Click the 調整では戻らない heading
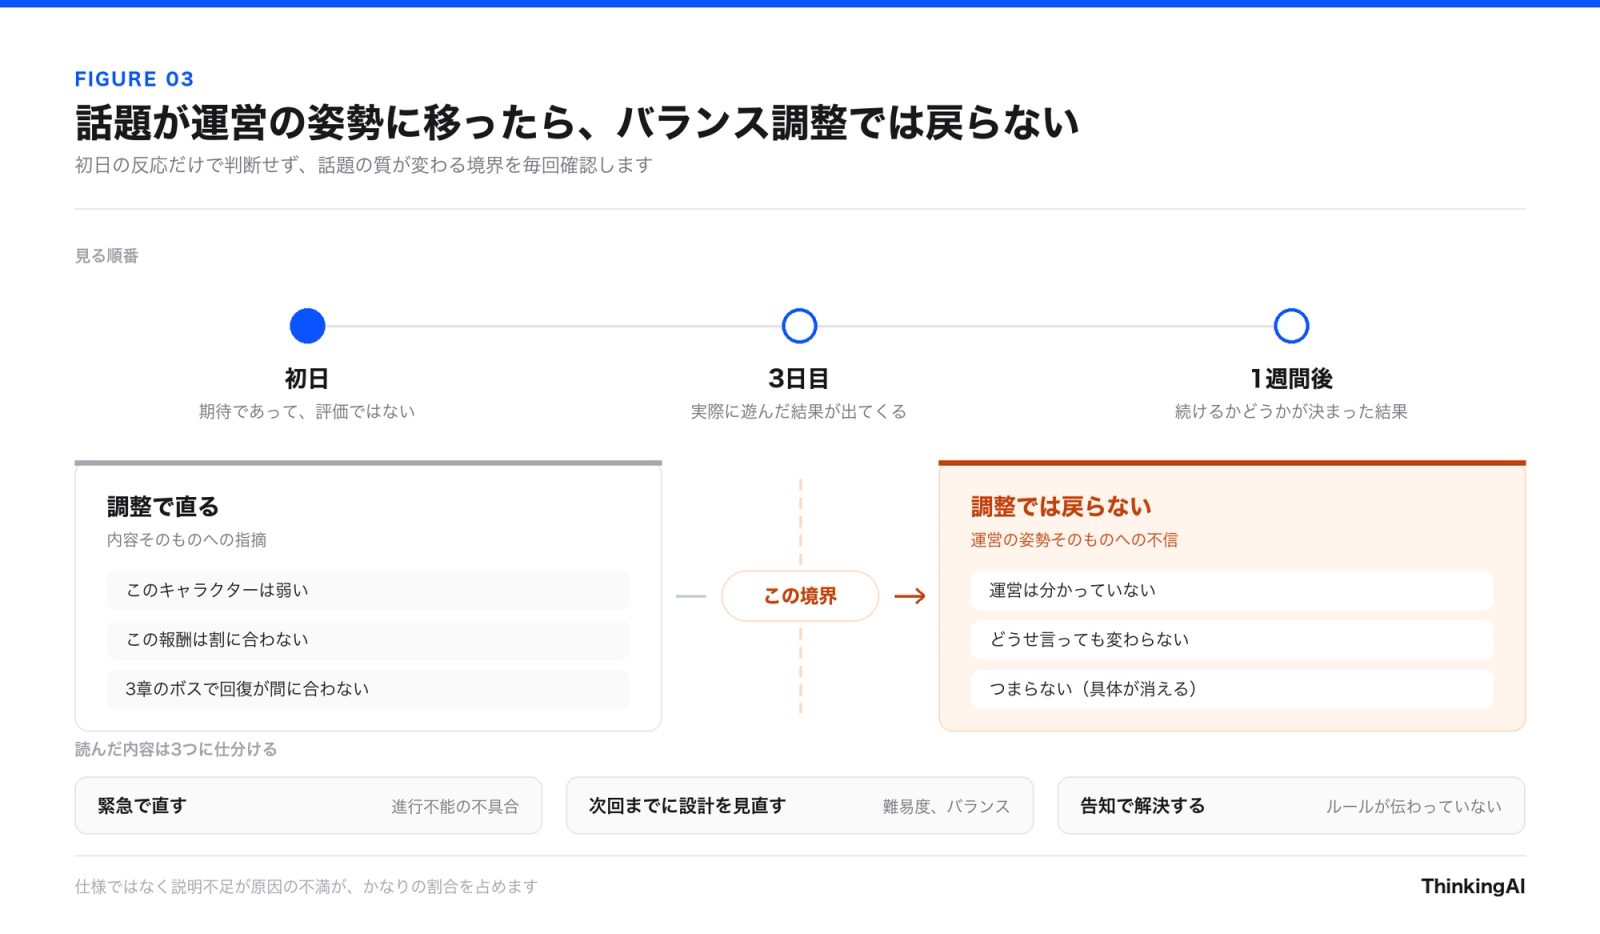1600x934 pixels. tap(1061, 507)
